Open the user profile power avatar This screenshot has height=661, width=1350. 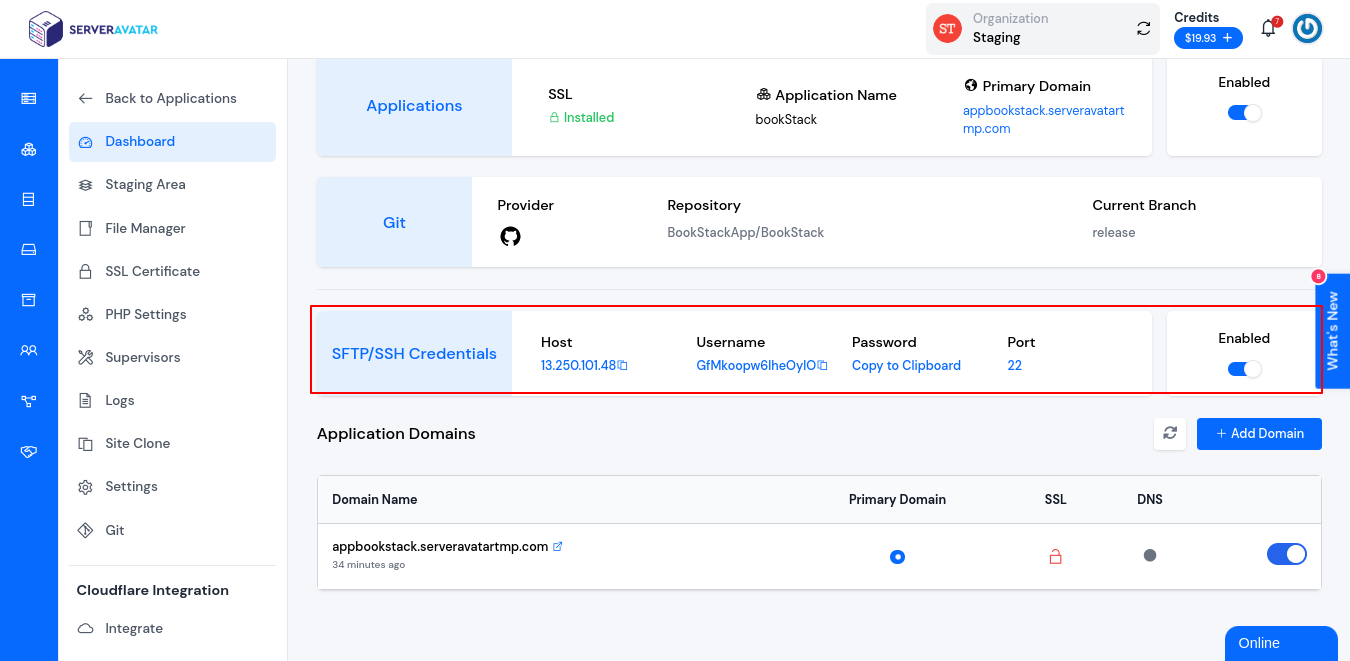(1307, 28)
